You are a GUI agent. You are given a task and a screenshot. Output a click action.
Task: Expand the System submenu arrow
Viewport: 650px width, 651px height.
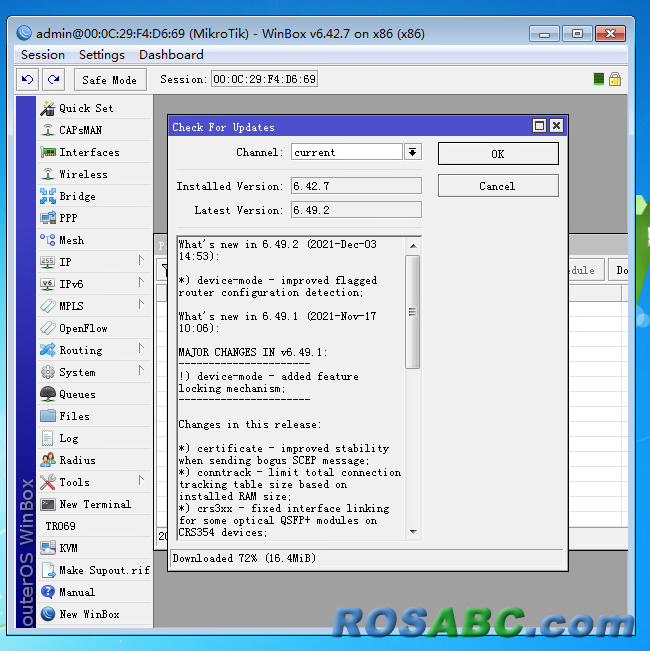click(141, 370)
